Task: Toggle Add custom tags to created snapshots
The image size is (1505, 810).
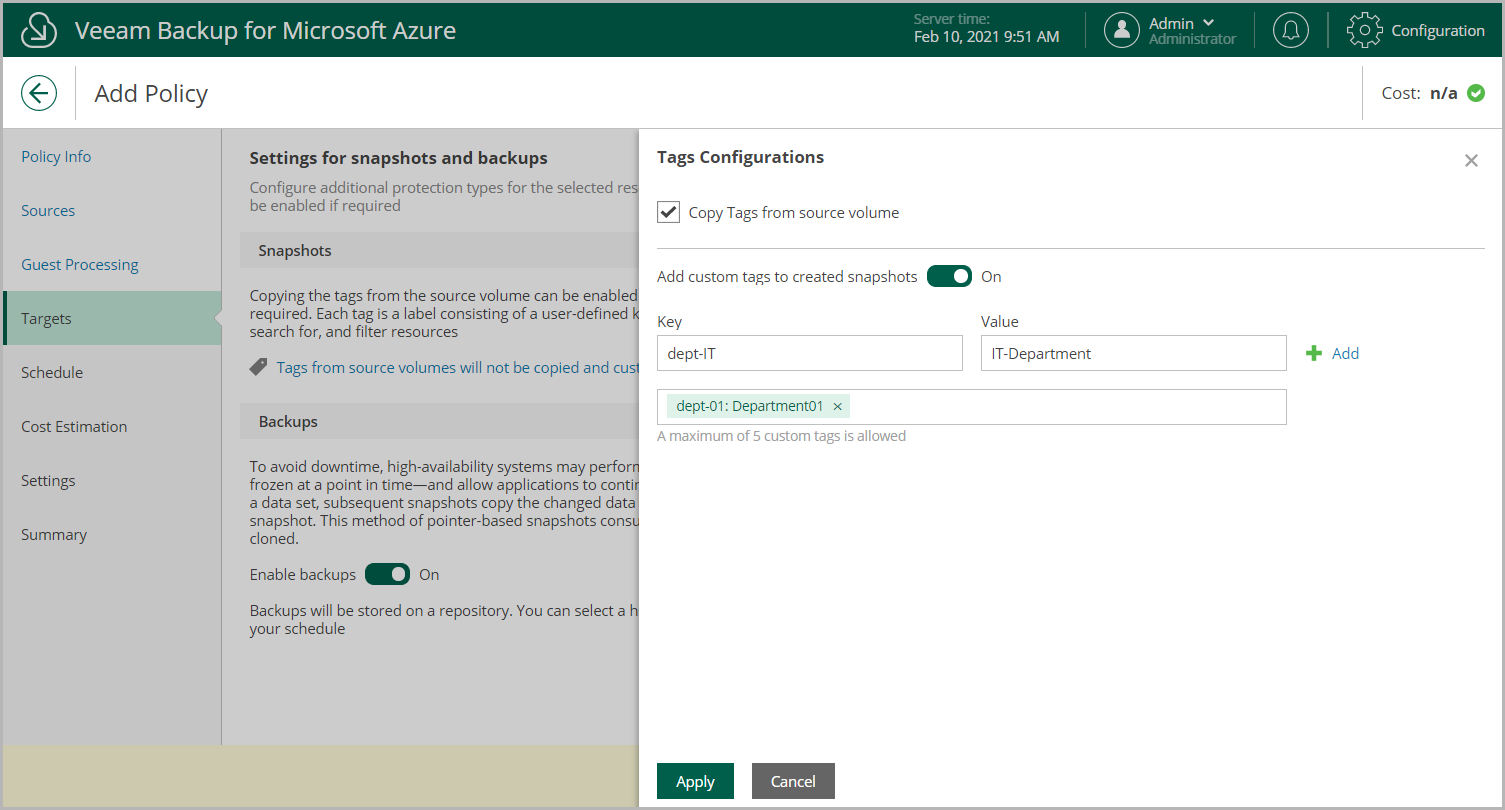Action: (949, 276)
